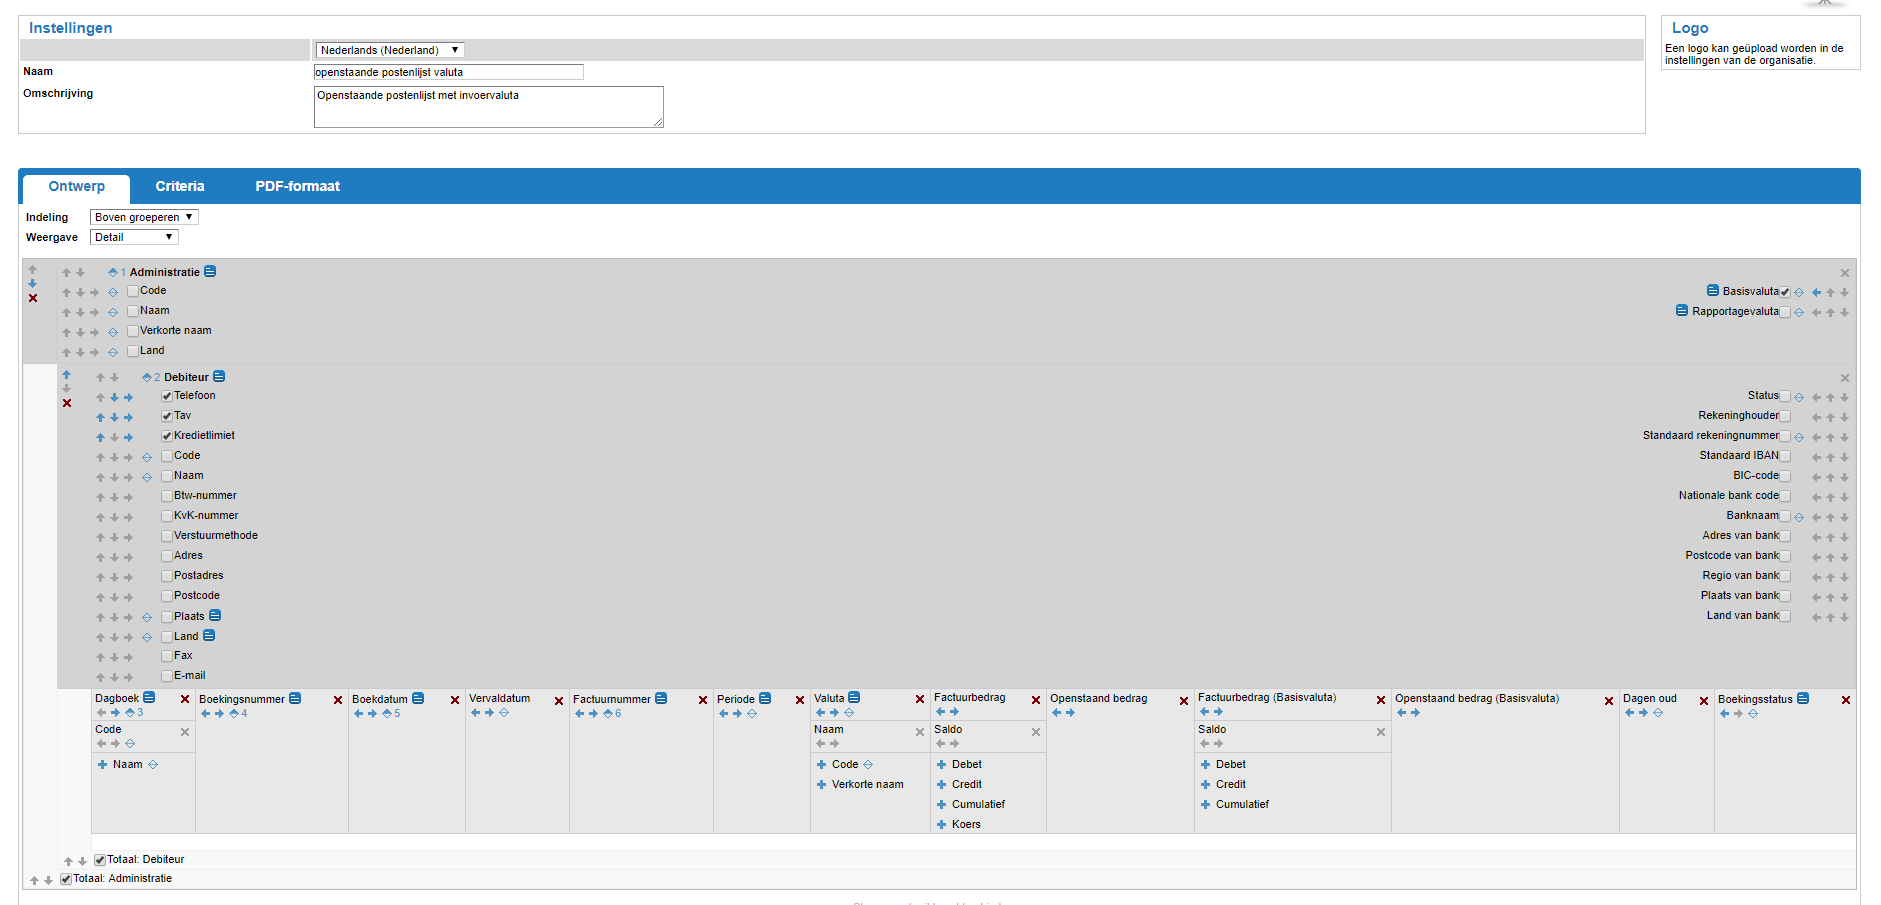
Task: Click the Omschrijving text area
Action: [488, 107]
